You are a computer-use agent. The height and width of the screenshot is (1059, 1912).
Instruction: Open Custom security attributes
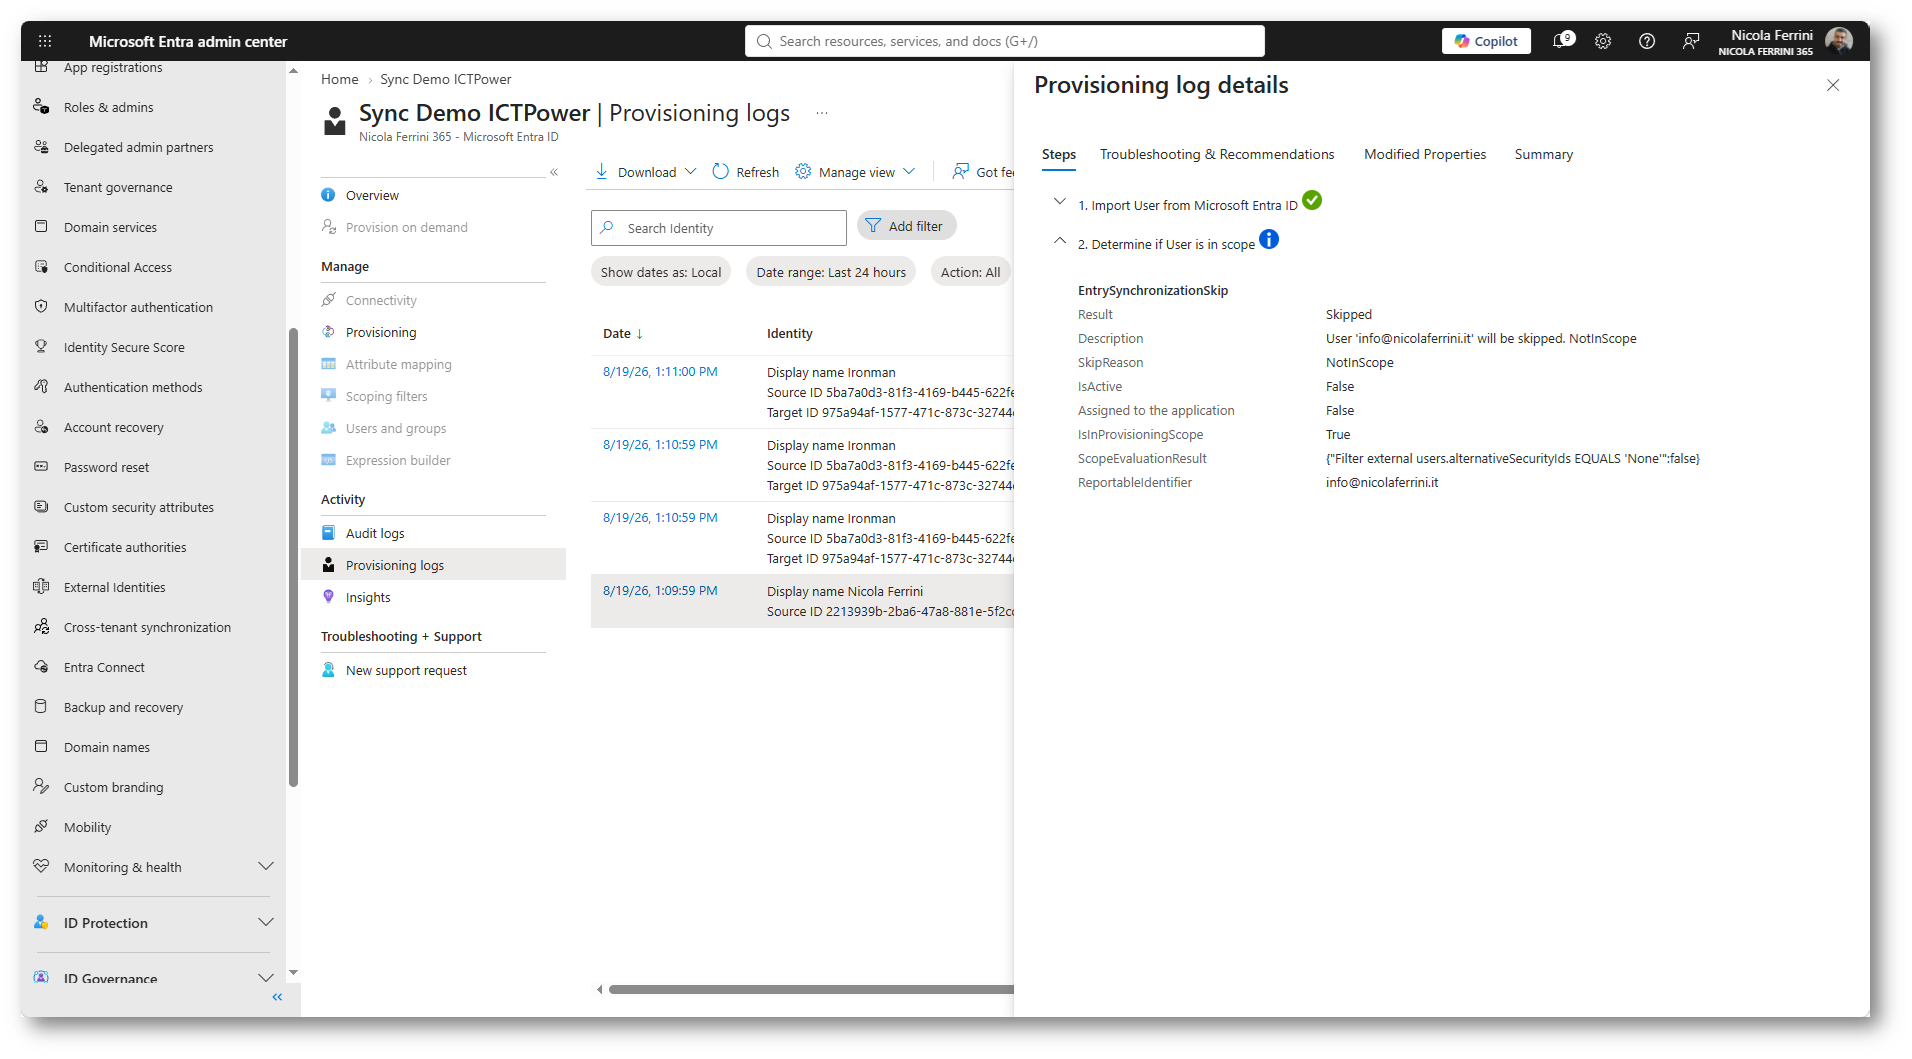pyautogui.click(x=139, y=507)
